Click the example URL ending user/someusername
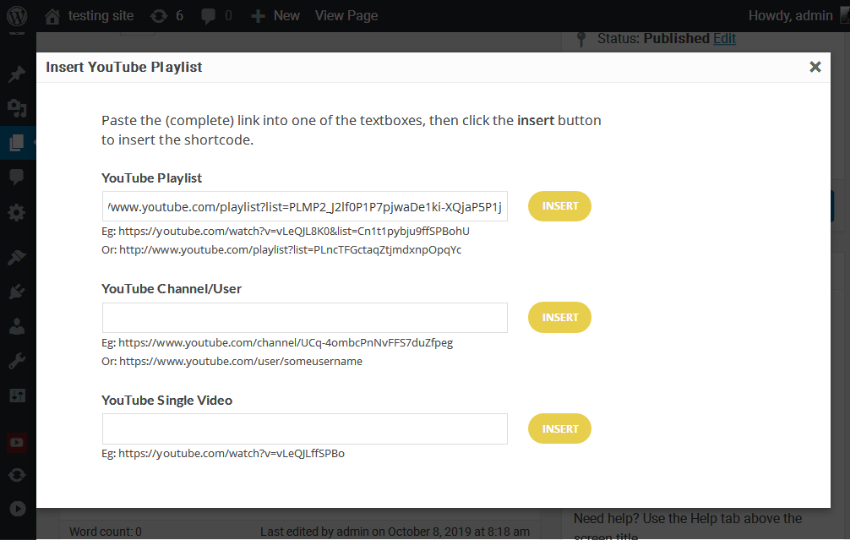The height and width of the screenshot is (540, 850). click(241, 361)
